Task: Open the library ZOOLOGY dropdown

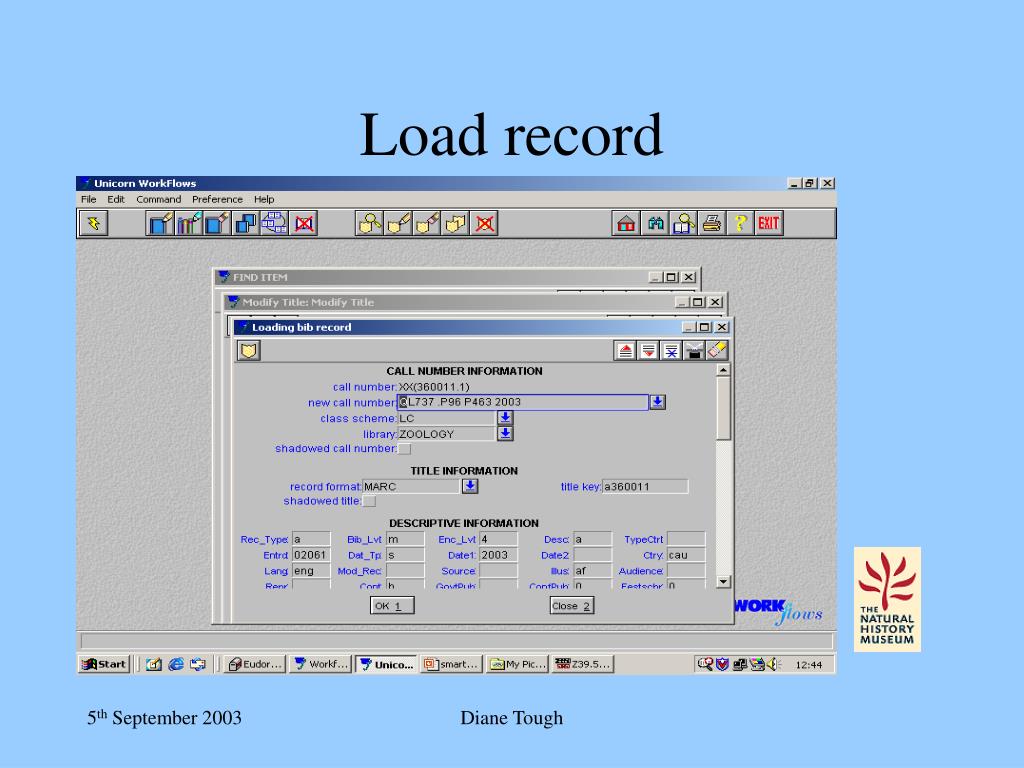Action: [x=505, y=434]
